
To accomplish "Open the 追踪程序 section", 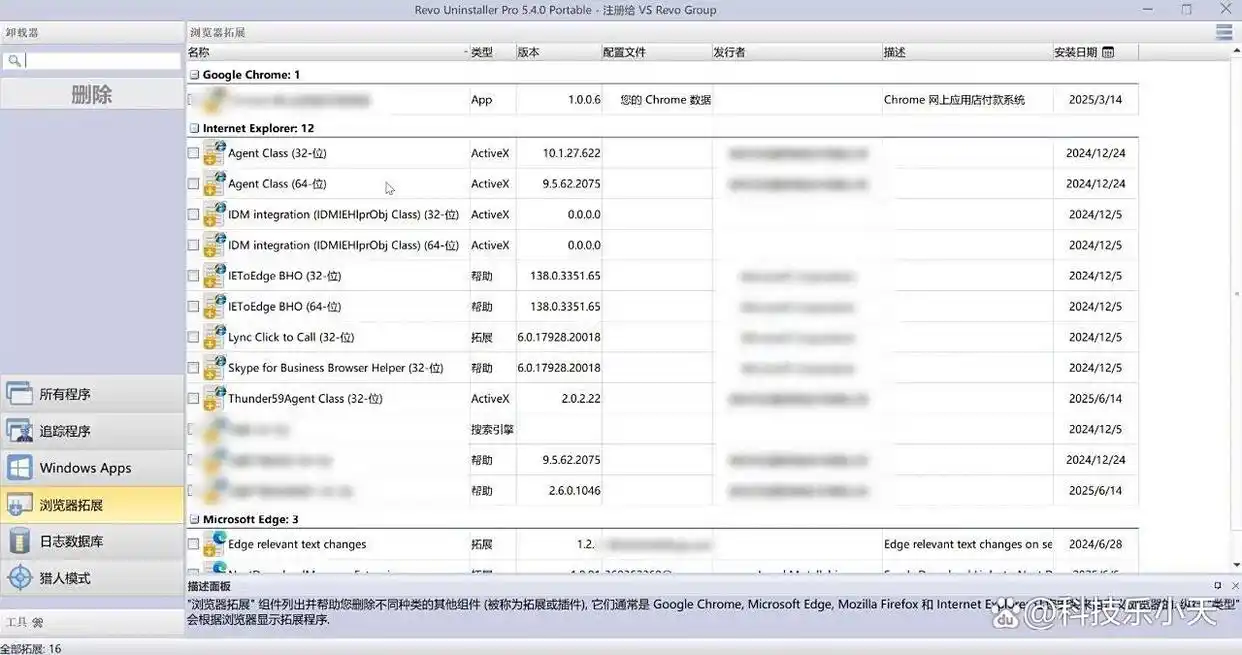I will [92, 431].
